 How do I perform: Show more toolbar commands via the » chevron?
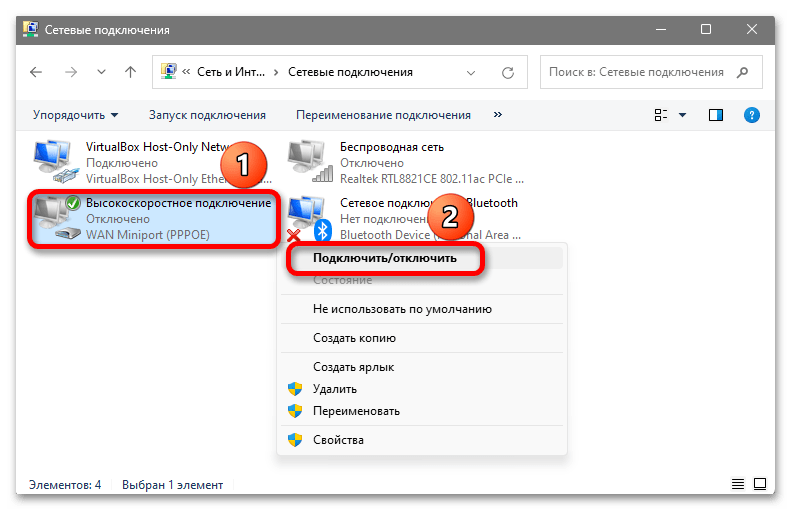pos(498,115)
